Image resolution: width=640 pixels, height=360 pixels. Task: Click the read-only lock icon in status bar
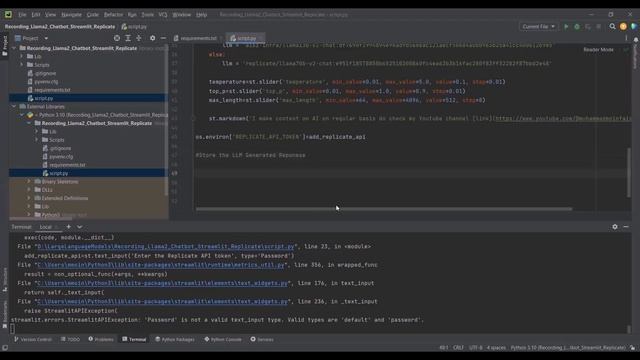pos(632,348)
